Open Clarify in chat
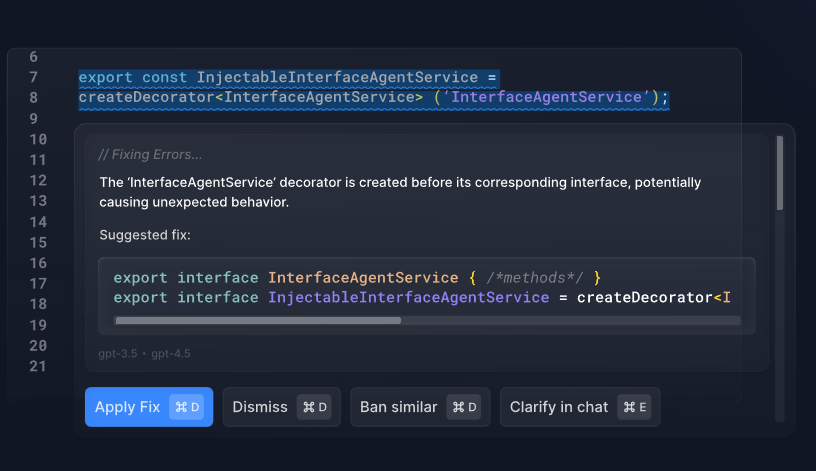Image resolution: width=816 pixels, height=471 pixels. click(580, 407)
